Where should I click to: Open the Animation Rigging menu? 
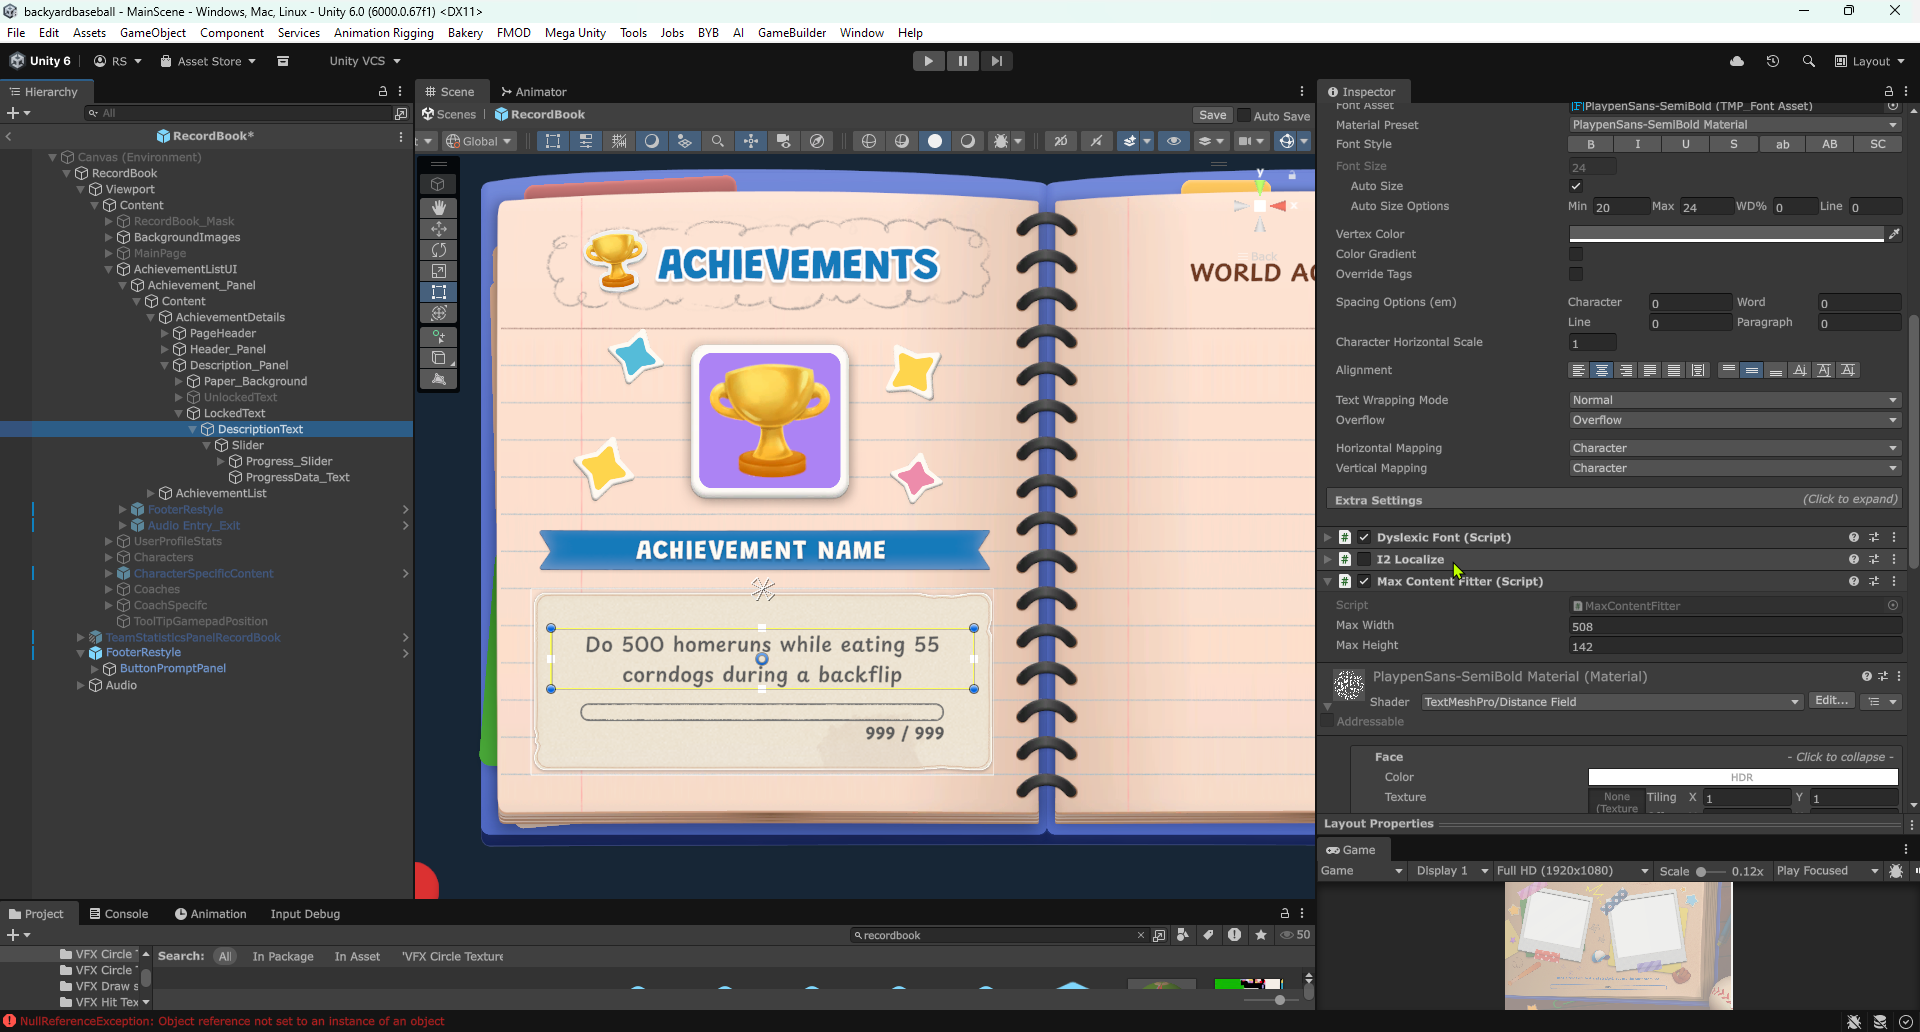click(x=384, y=33)
